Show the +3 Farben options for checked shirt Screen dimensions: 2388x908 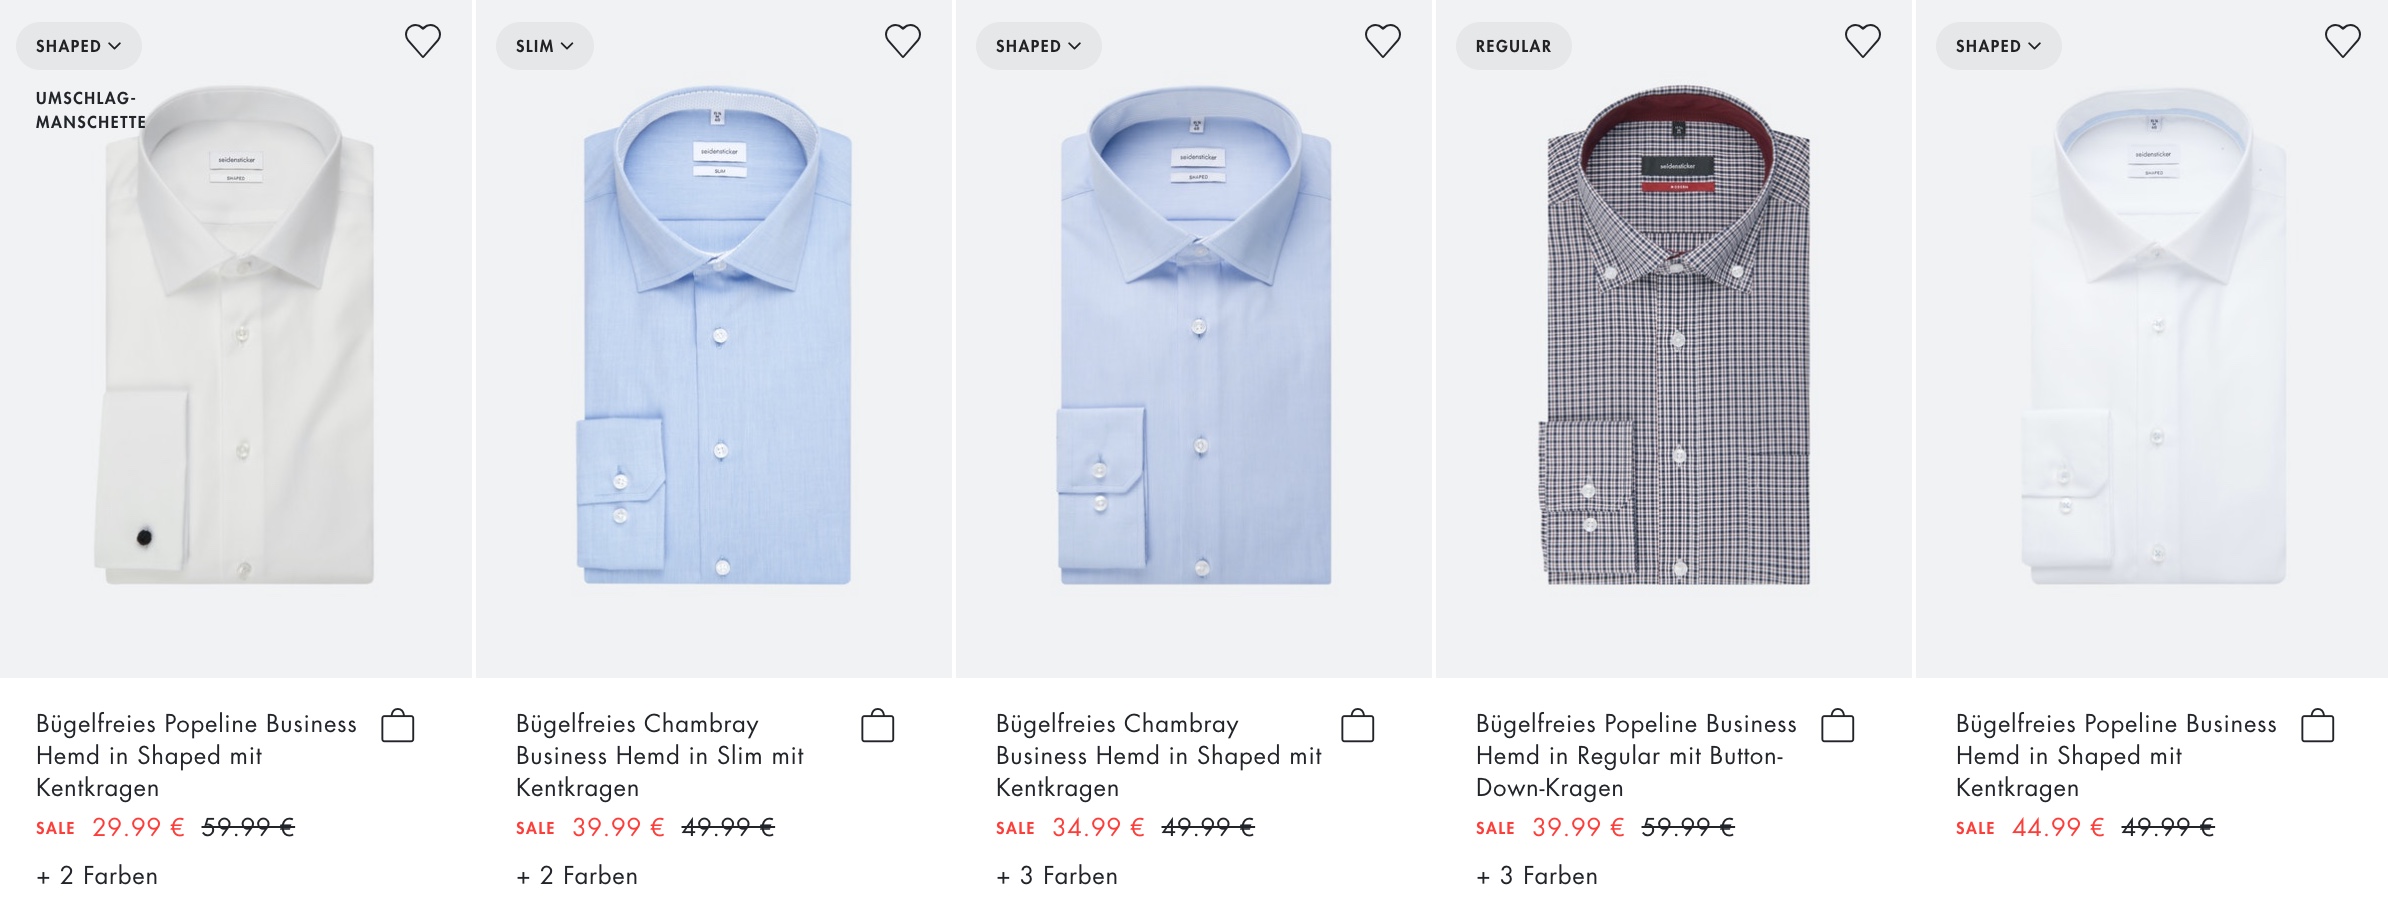[1537, 876]
